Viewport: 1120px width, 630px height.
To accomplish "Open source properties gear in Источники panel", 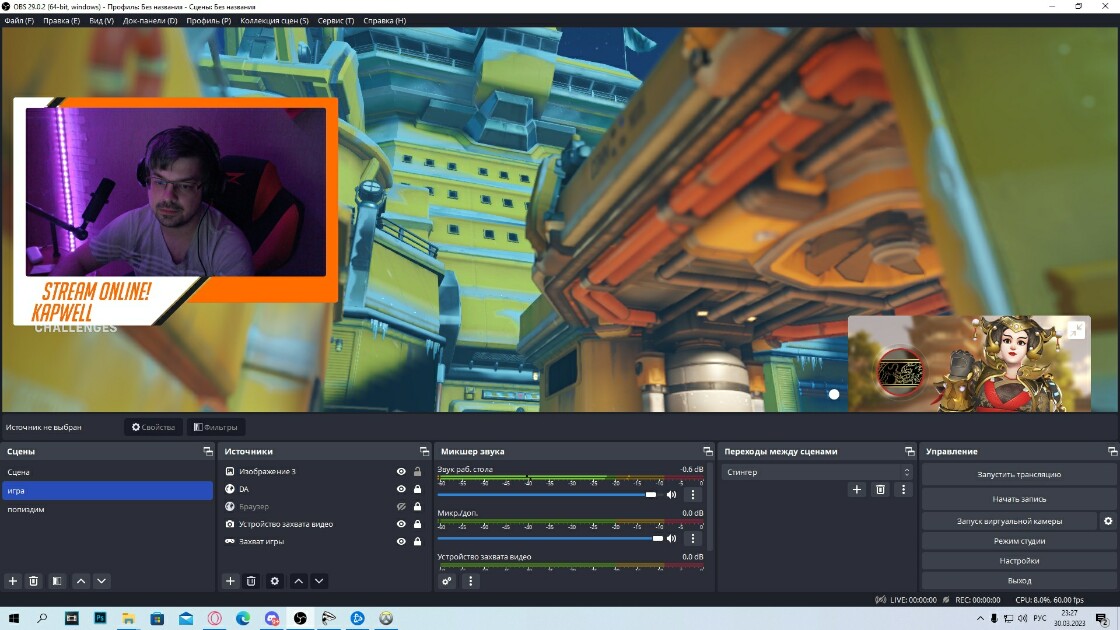I will (274, 581).
